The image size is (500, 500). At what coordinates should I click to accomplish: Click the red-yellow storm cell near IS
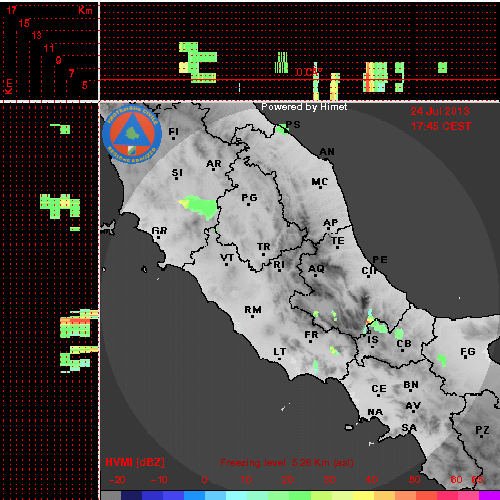(370, 321)
